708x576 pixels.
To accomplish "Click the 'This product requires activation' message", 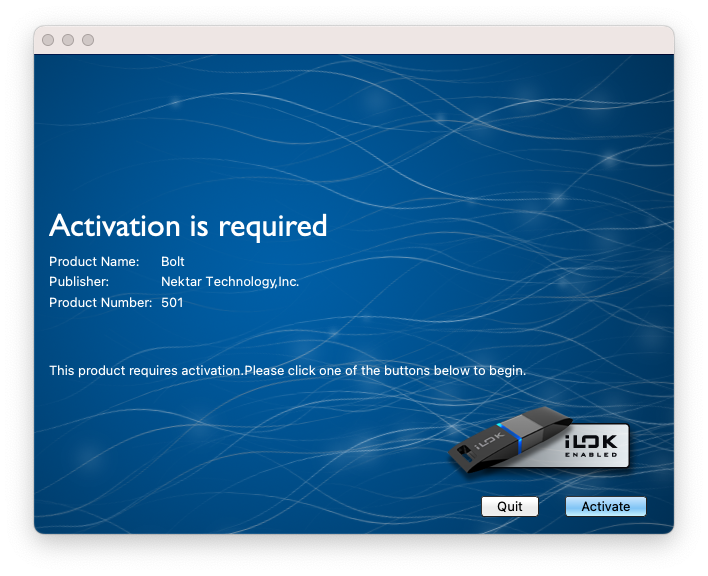I will (288, 371).
